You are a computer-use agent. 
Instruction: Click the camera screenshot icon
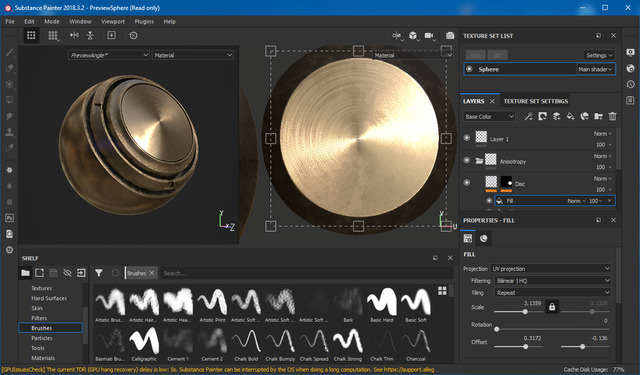click(450, 36)
